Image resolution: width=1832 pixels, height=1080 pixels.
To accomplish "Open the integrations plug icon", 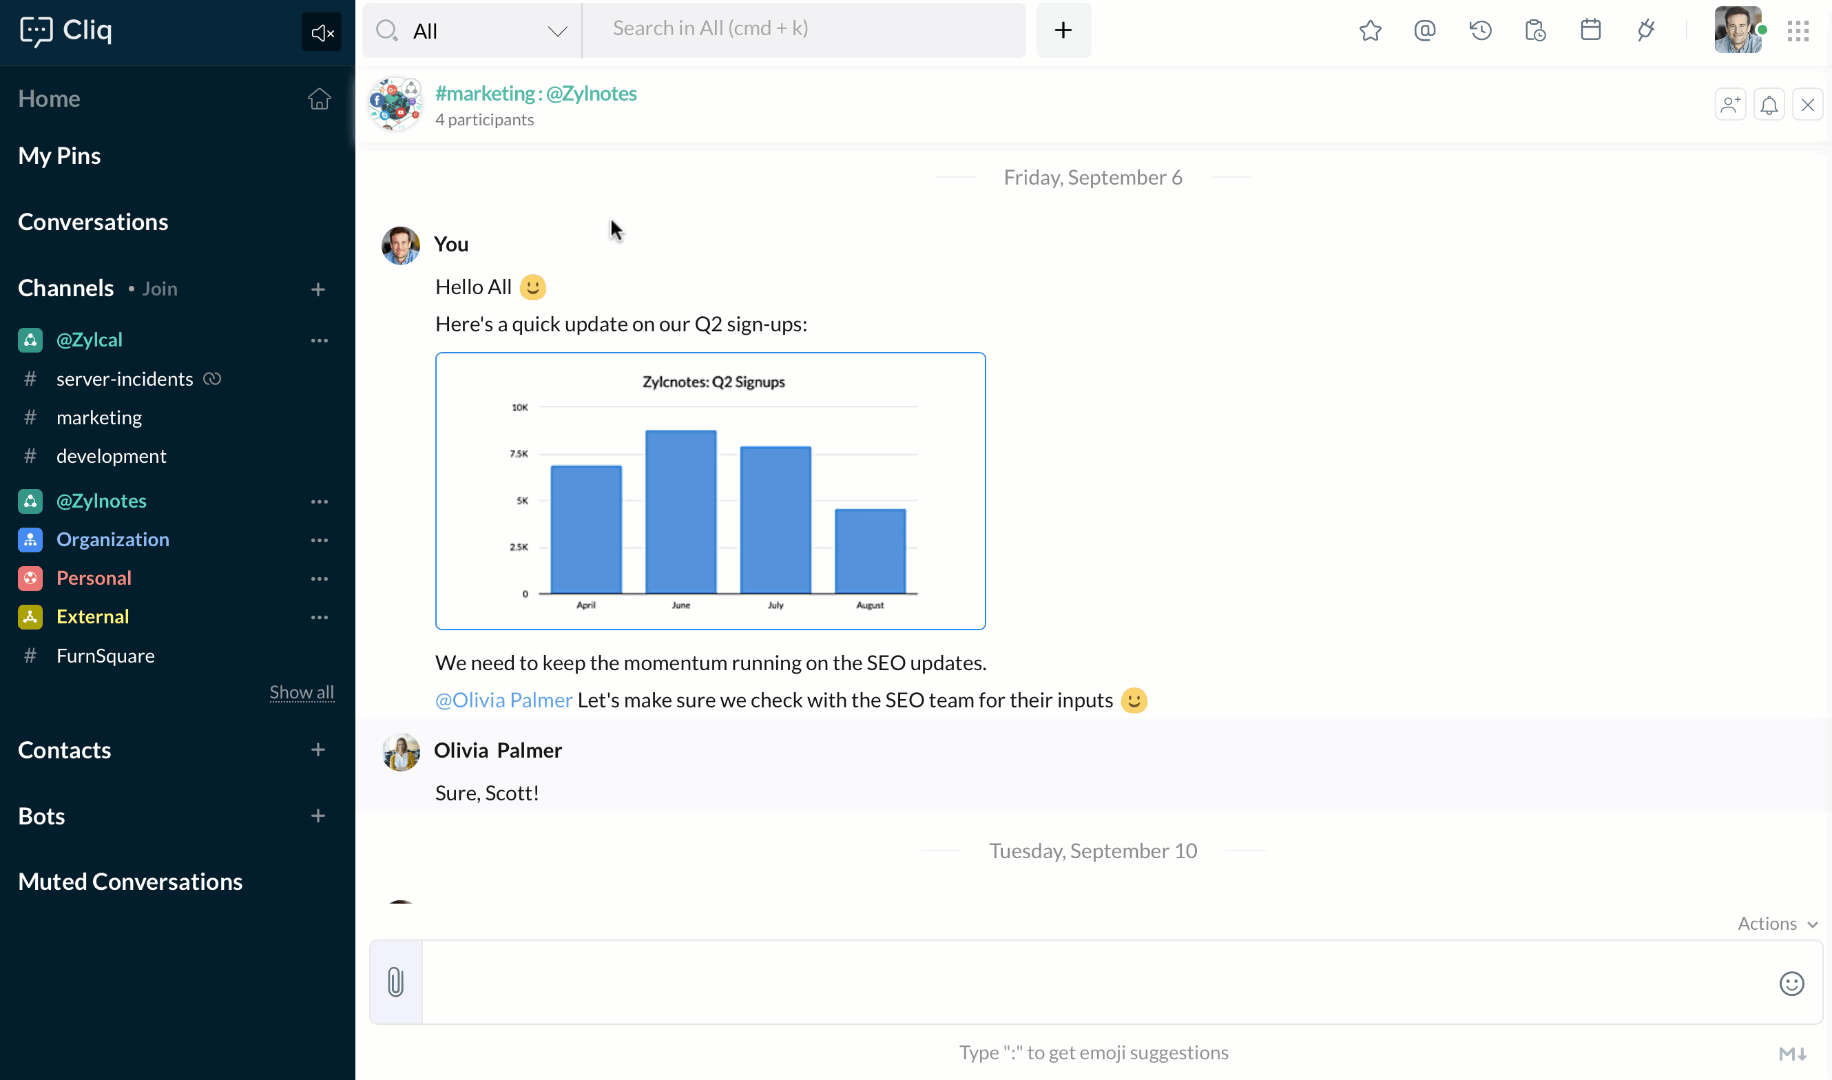I will 1646,31.
